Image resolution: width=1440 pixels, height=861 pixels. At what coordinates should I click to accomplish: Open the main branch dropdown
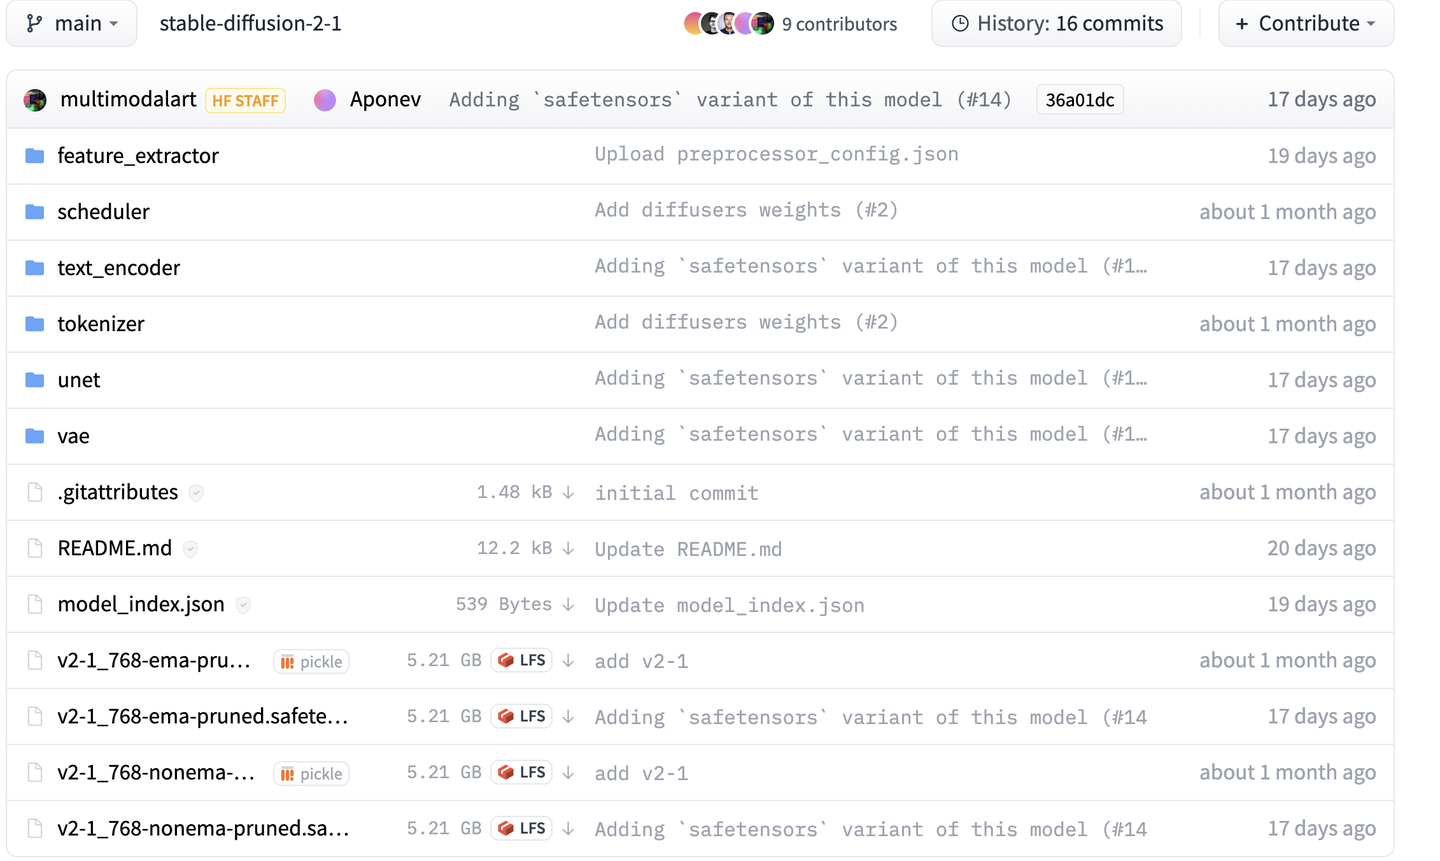pos(71,23)
